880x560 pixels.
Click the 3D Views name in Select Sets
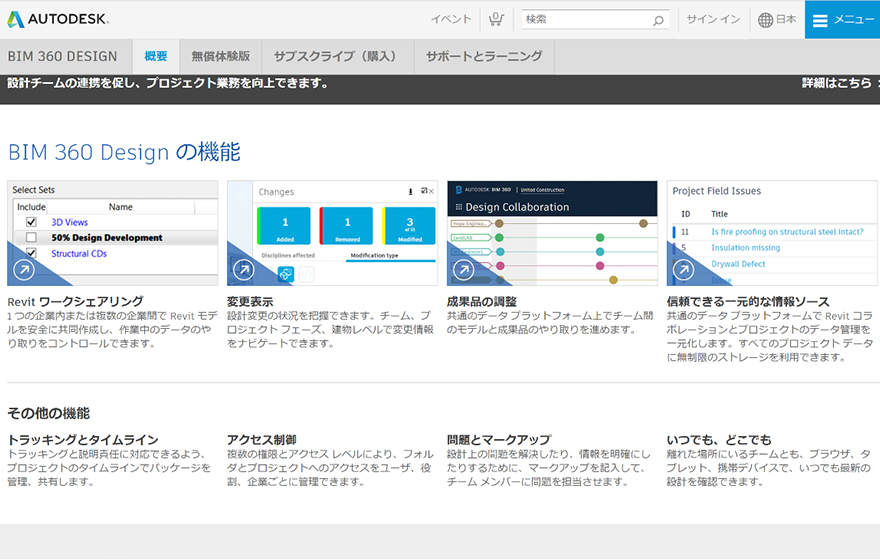click(x=70, y=222)
